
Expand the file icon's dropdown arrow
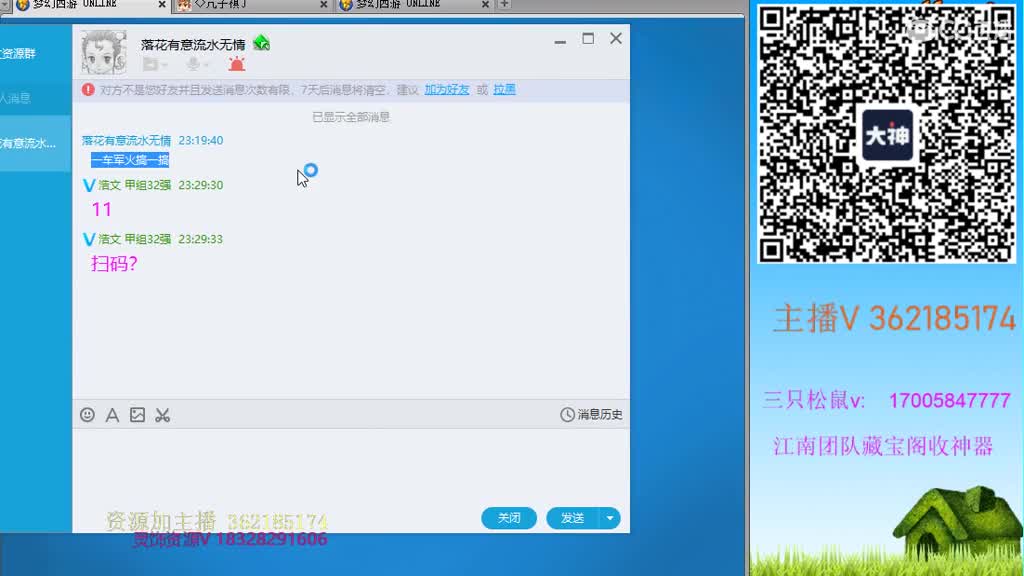[164, 64]
